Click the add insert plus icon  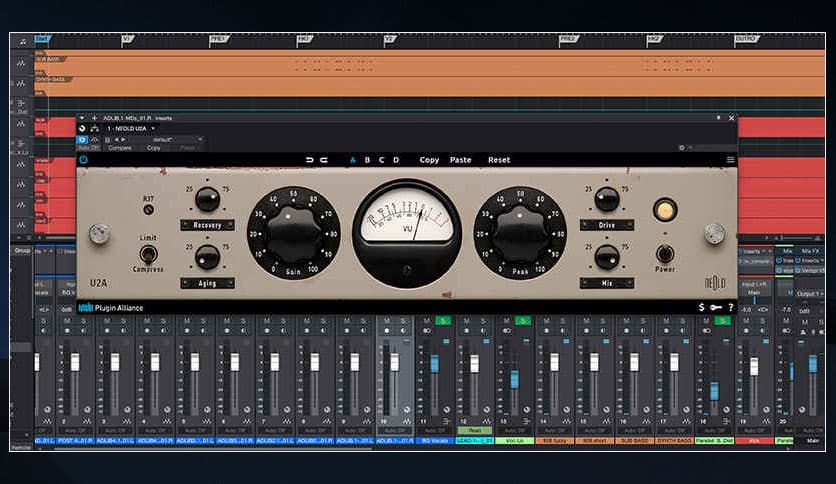(94, 118)
